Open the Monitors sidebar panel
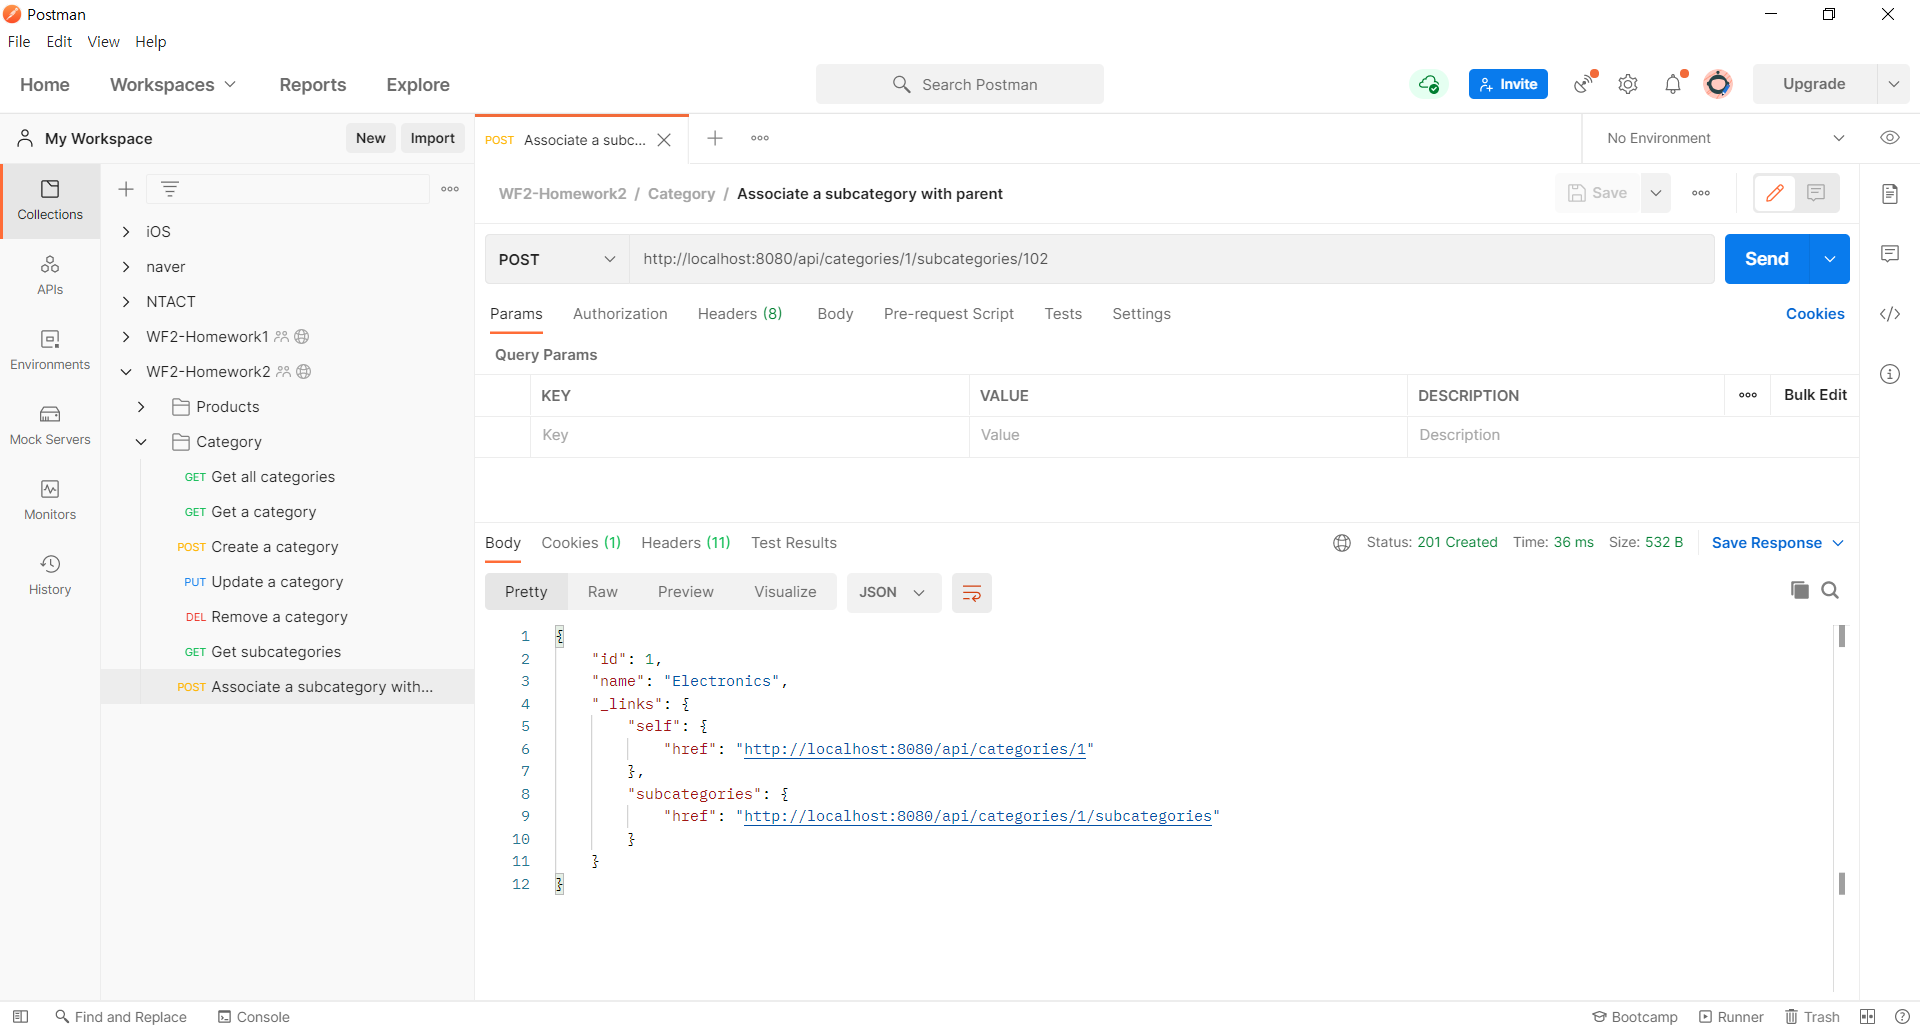 tap(50, 501)
